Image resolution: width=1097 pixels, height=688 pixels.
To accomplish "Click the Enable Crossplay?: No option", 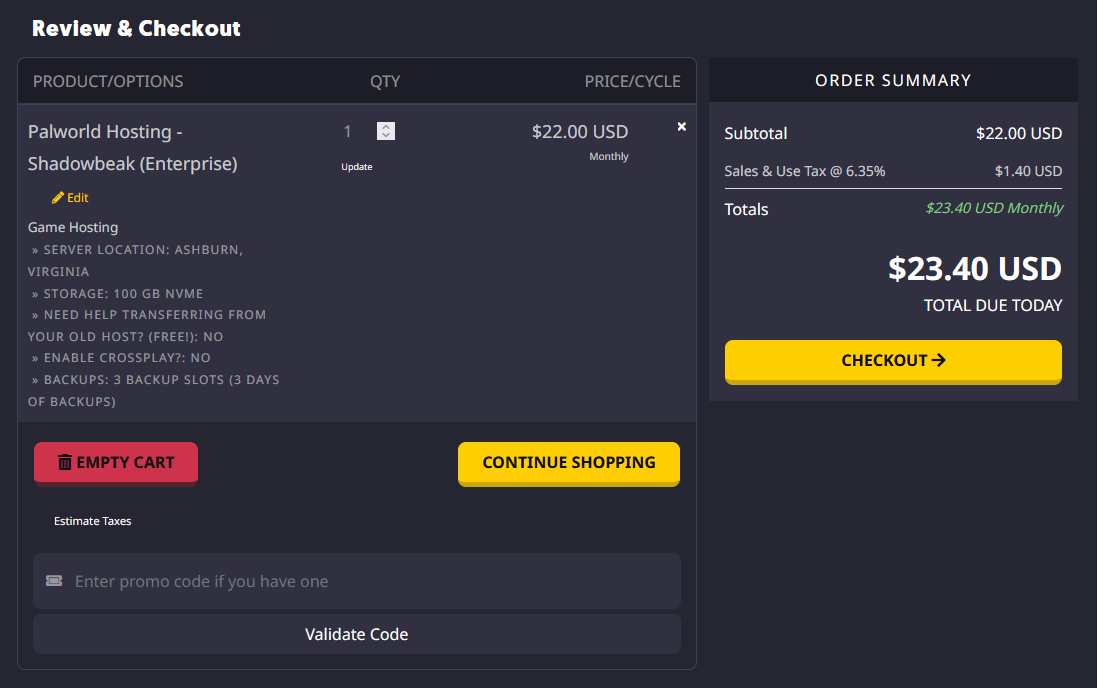I will coord(121,358).
